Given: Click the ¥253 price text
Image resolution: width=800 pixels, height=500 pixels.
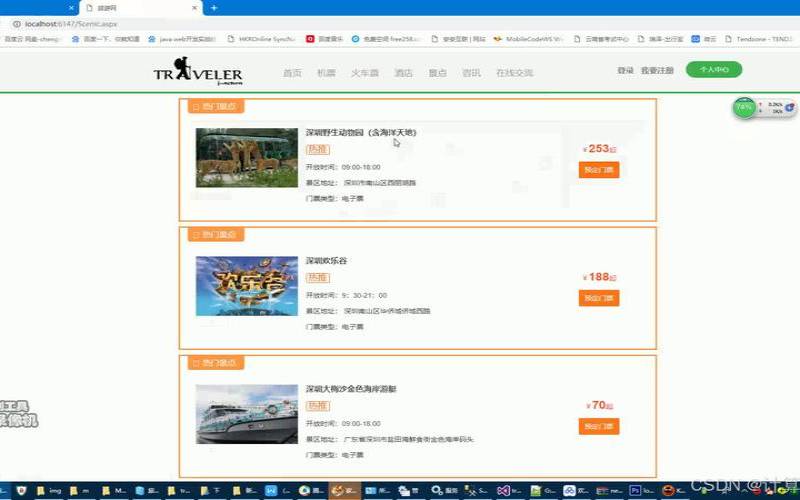Looking at the screenshot, I should point(599,149).
